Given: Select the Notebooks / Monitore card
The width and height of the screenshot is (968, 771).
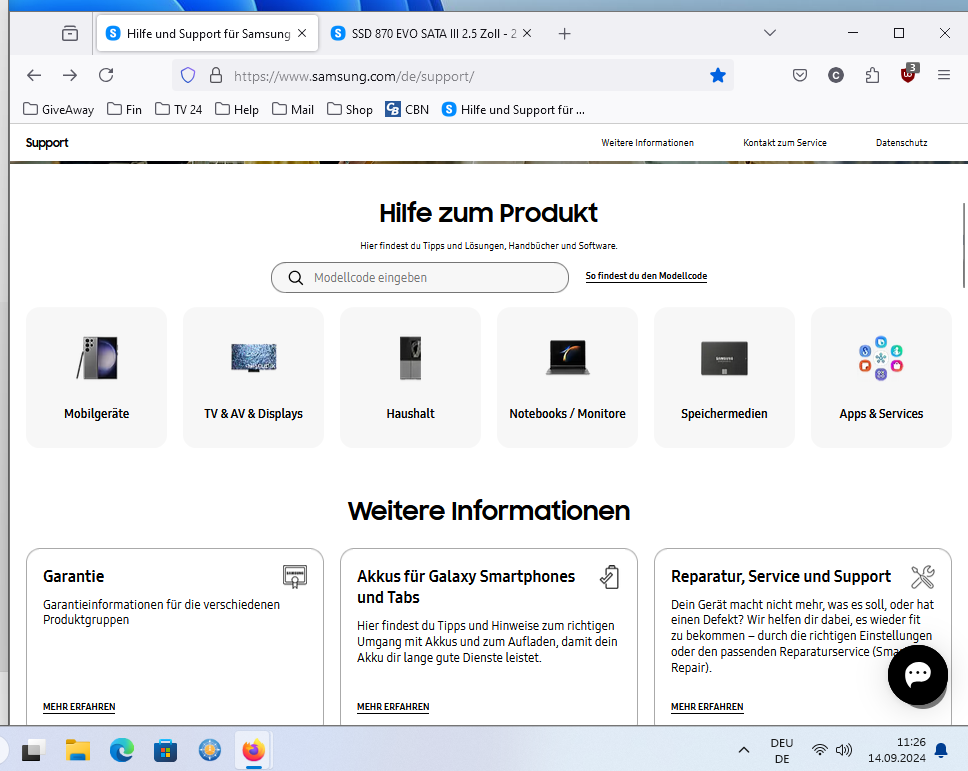Looking at the screenshot, I should pyautogui.click(x=567, y=377).
